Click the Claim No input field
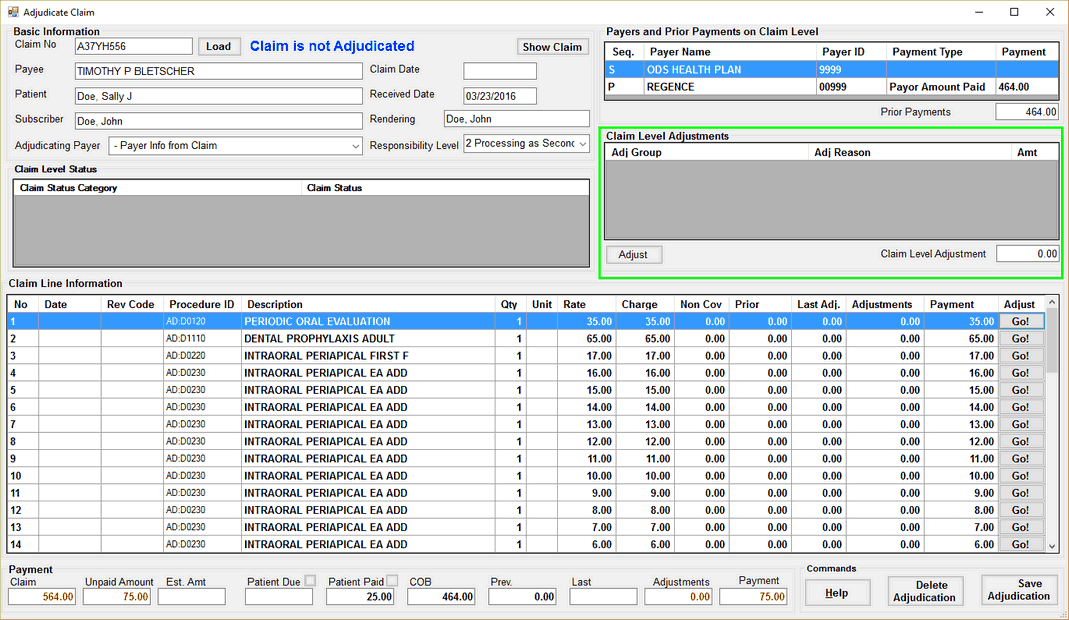This screenshot has height=620, width=1069. point(134,46)
